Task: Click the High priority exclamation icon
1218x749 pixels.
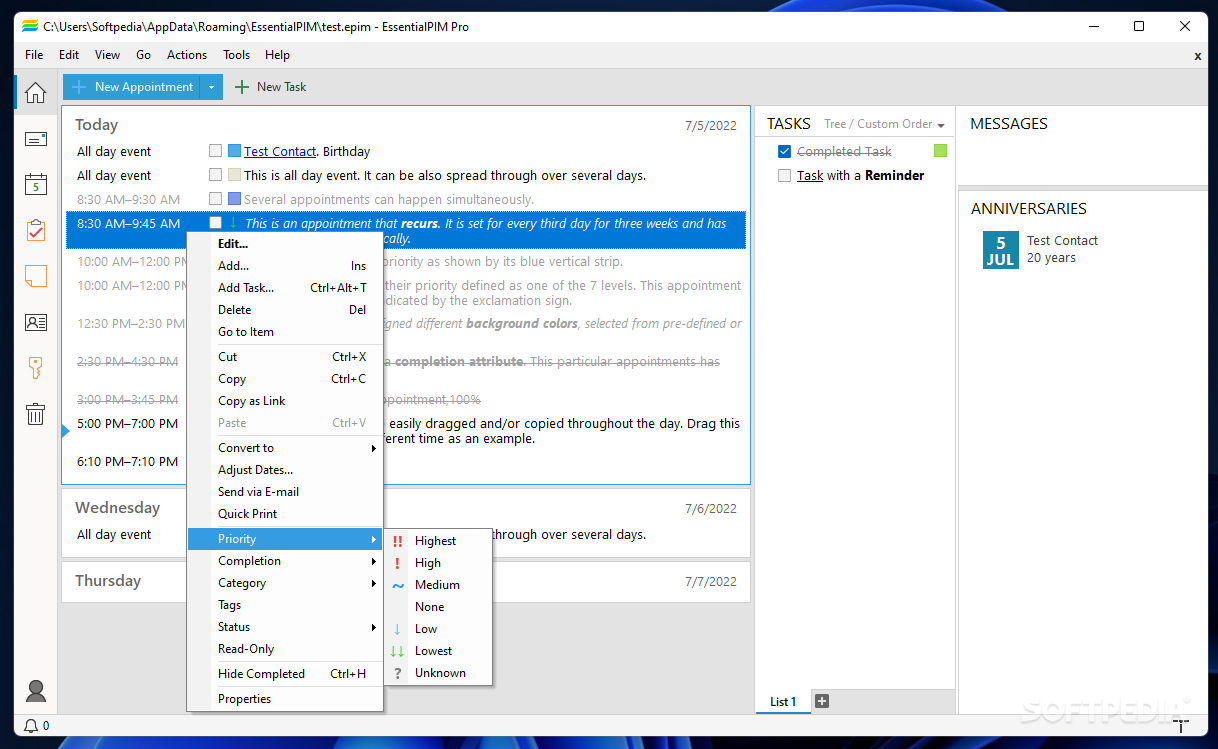Action: pos(398,563)
